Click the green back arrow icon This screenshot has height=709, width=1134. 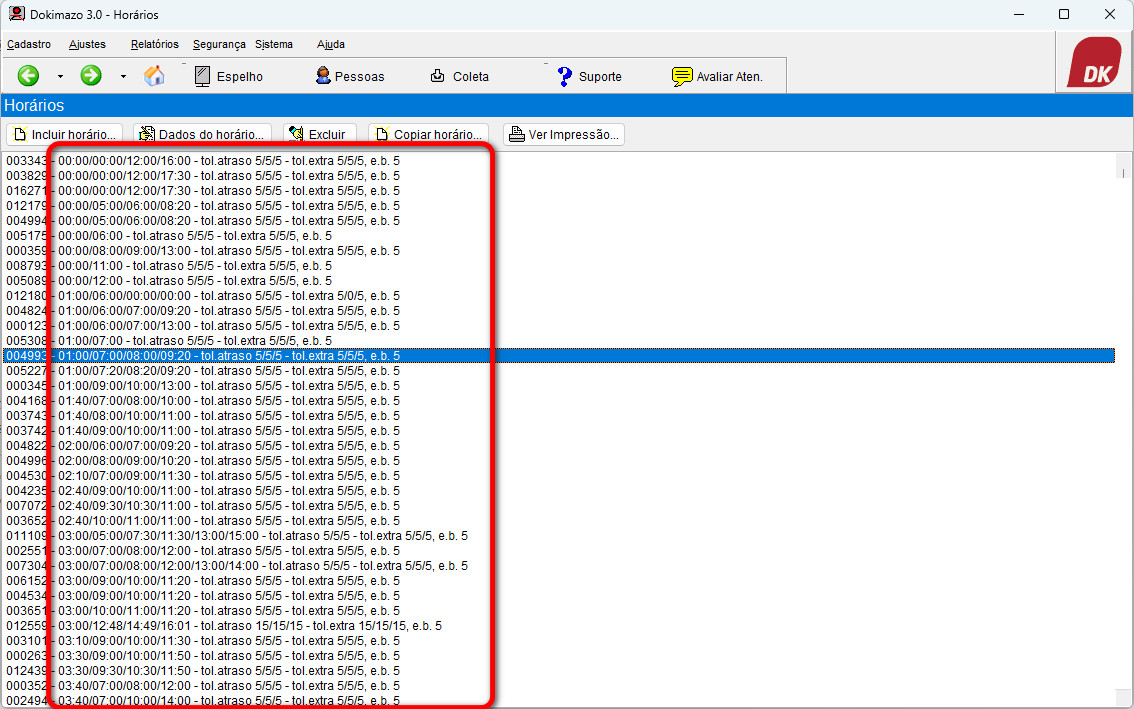click(x=28, y=76)
